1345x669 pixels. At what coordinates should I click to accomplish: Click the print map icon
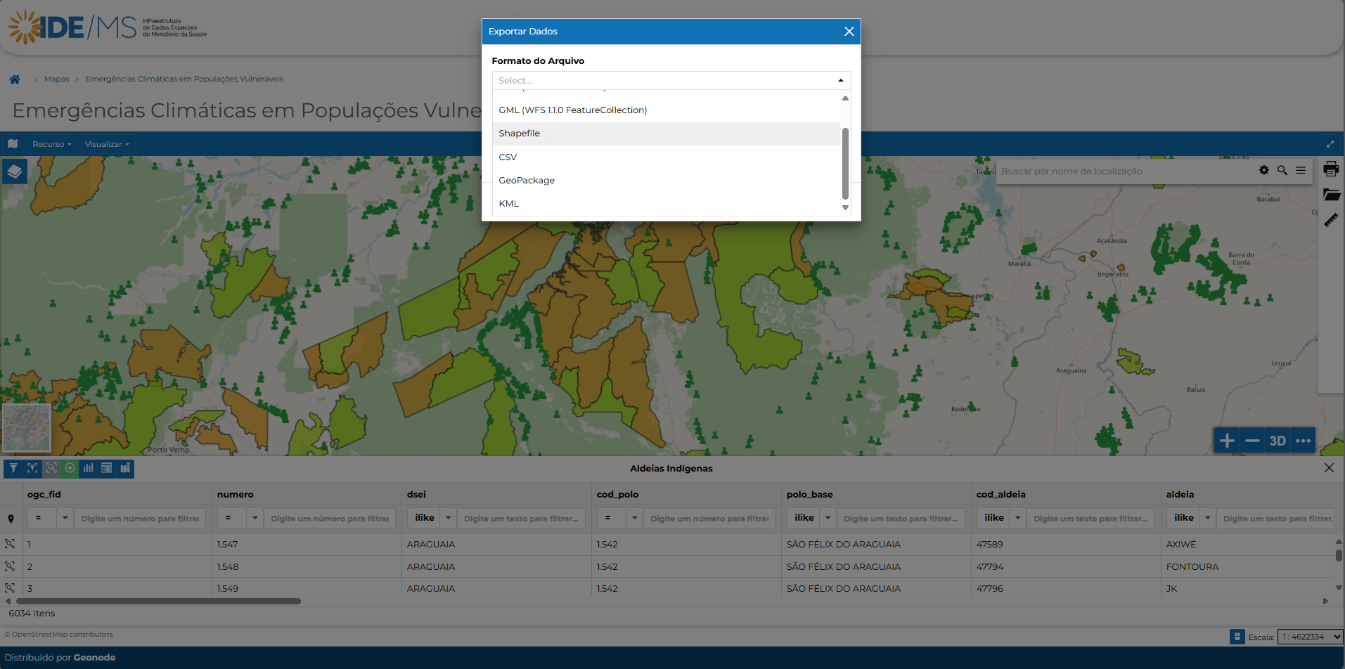1331,169
